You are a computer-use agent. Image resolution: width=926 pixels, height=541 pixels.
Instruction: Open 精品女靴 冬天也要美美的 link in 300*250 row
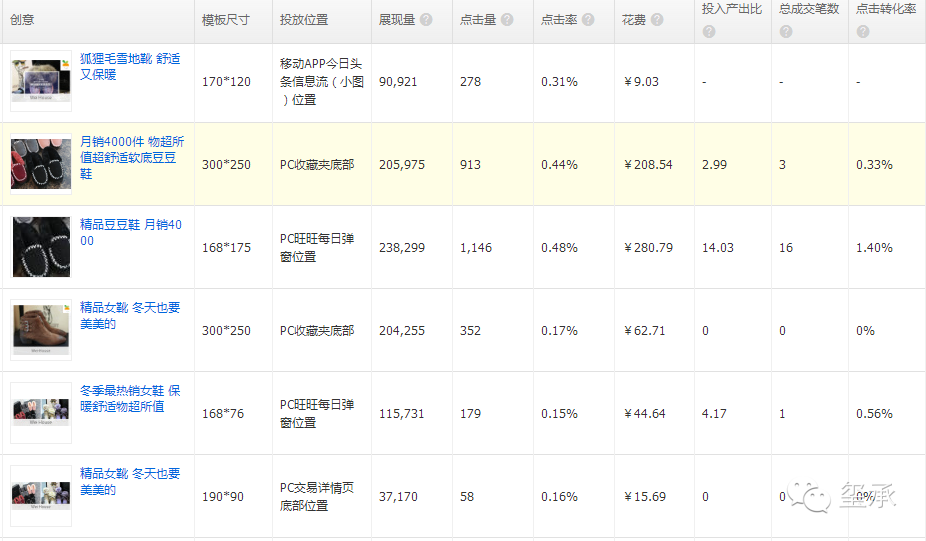click(130, 315)
